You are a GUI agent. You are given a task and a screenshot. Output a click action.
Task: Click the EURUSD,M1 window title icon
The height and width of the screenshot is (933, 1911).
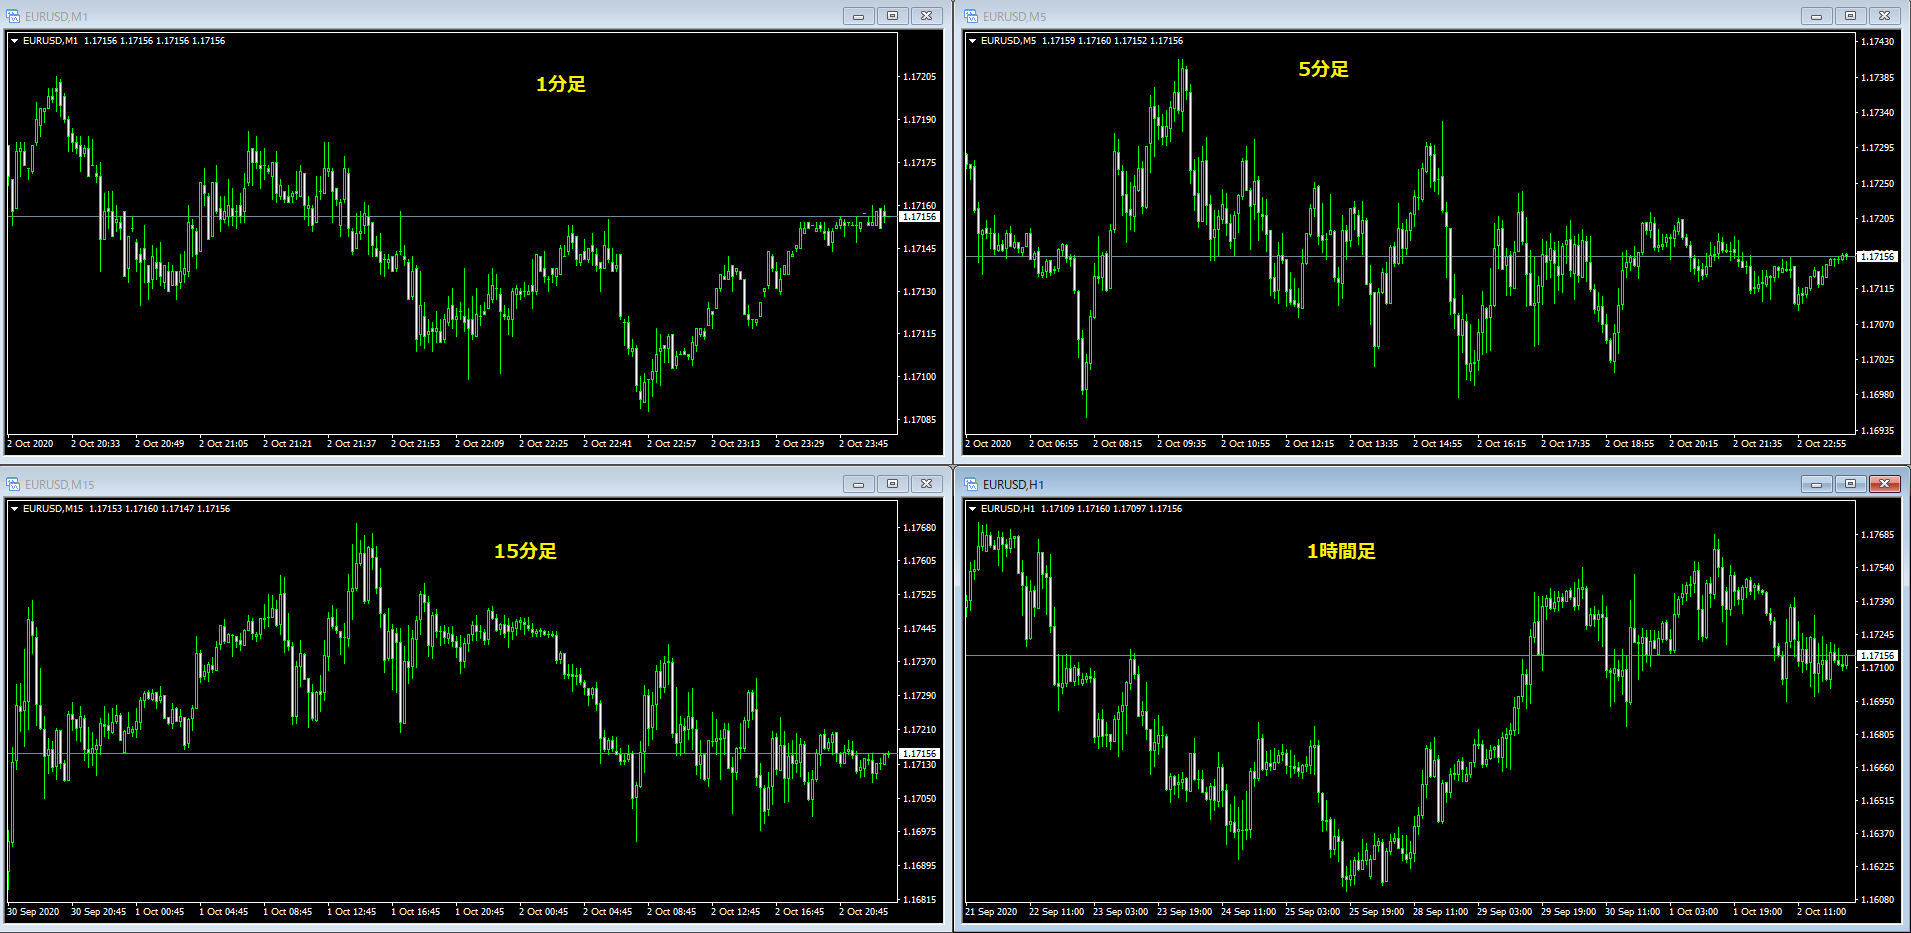click(13, 16)
